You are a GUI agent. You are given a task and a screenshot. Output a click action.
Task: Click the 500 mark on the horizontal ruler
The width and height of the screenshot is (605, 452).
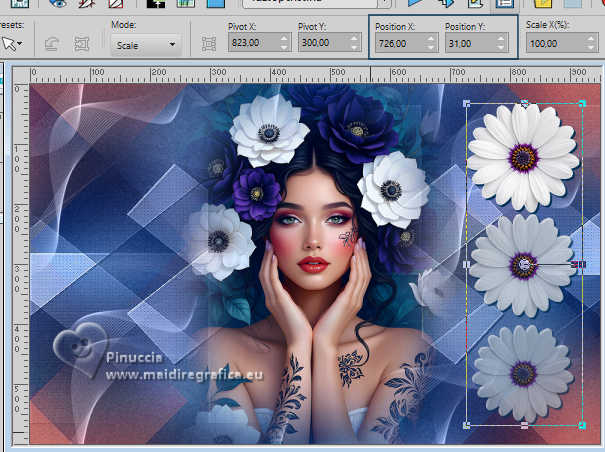click(338, 72)
